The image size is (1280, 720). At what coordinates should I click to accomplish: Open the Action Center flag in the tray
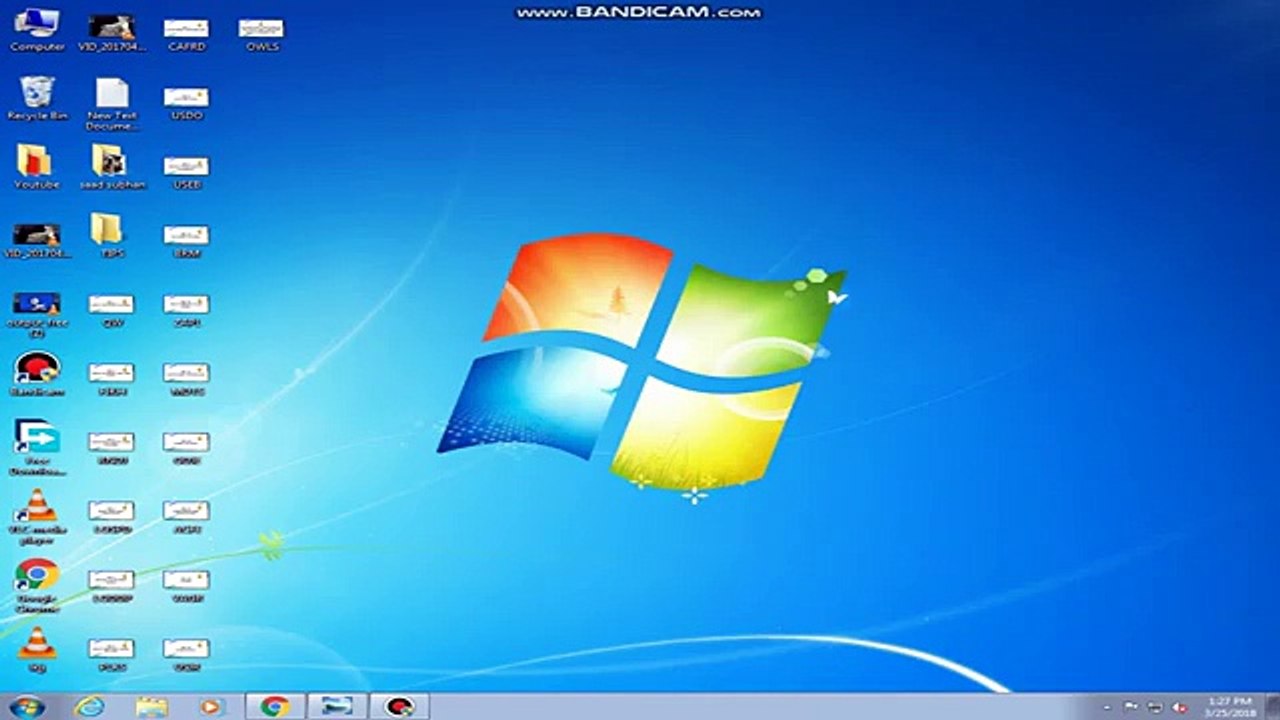[1131, 707]
